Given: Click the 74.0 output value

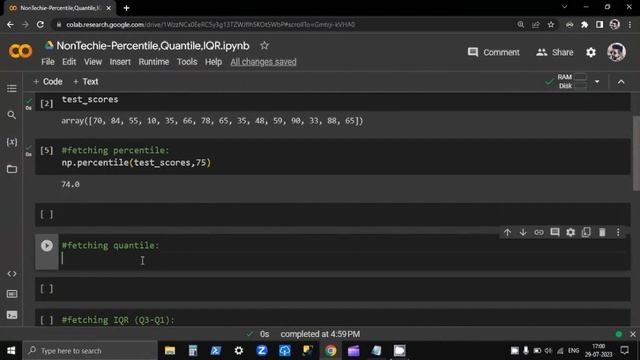Looking at the screenshot, I should pos(70,184).
